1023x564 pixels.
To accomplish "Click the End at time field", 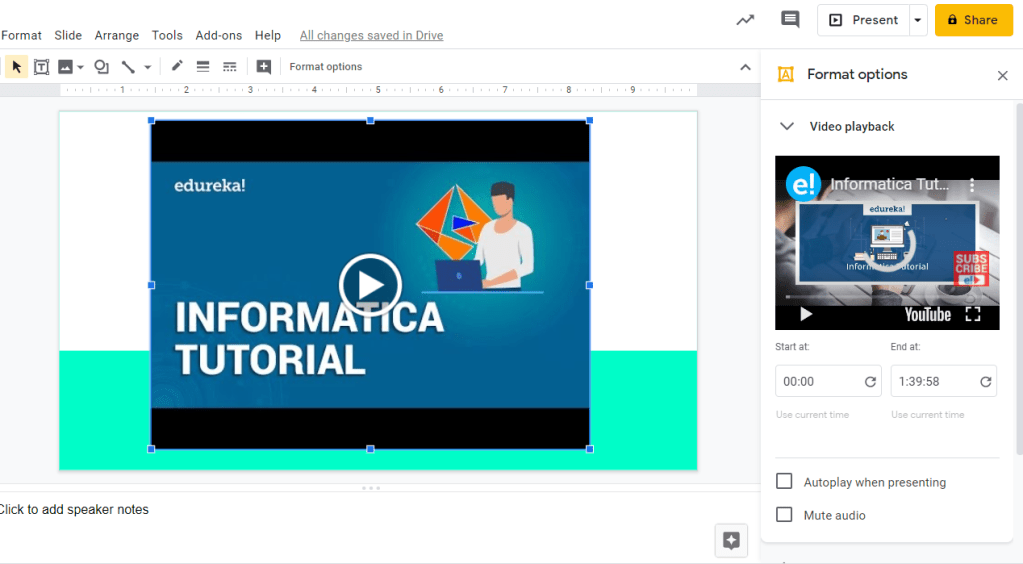I will (x=934, y=382).
